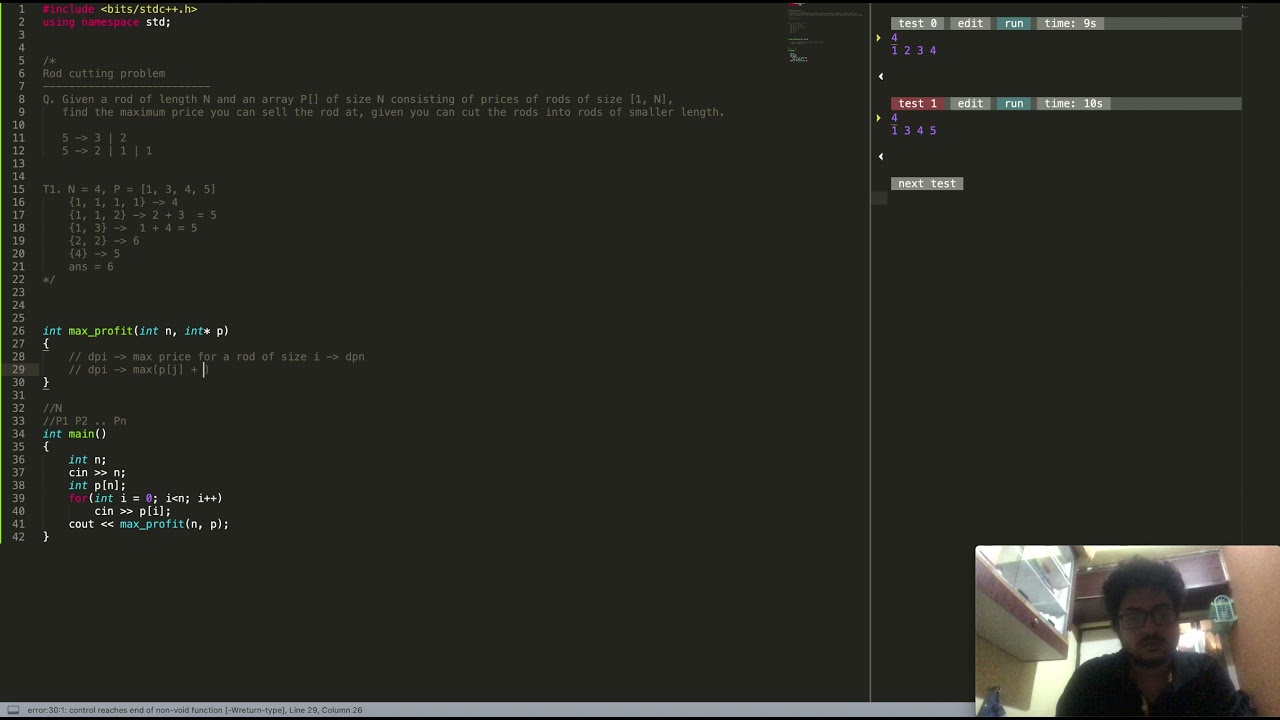Click test input values 1 3 4 5
The height and width of the screenshot is (720, 1280).
coord(914,131)
